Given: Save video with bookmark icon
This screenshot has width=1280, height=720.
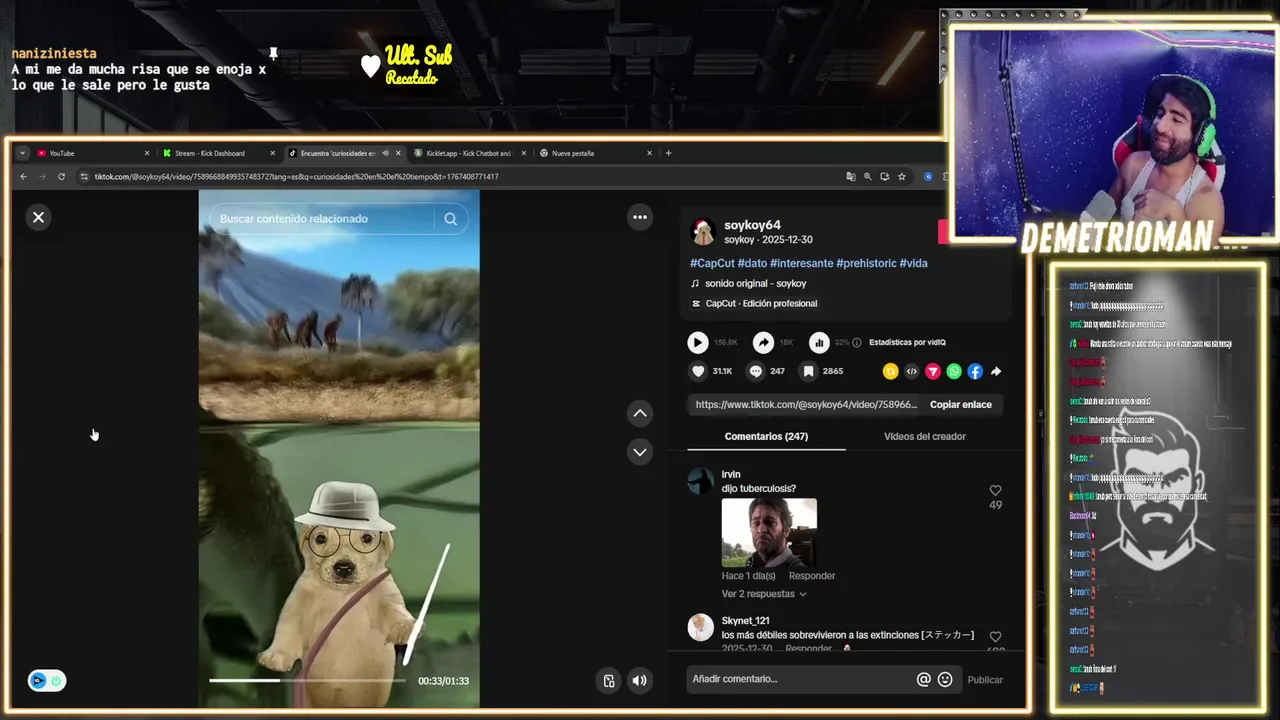Looking at the screenshot, I should point(808,371).
